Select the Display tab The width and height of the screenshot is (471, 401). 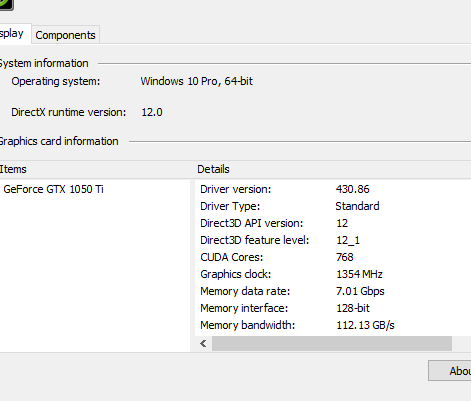click(15, 33)
